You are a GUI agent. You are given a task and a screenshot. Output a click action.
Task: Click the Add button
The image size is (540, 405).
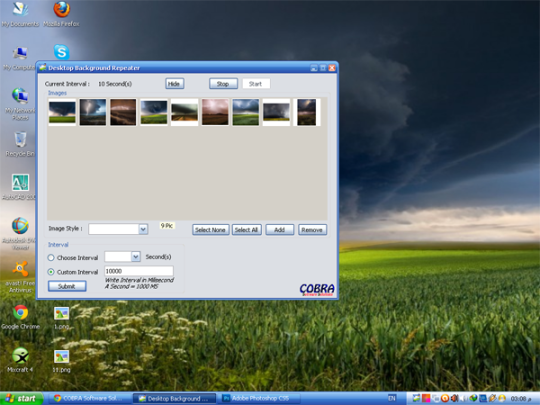point(279,230)
